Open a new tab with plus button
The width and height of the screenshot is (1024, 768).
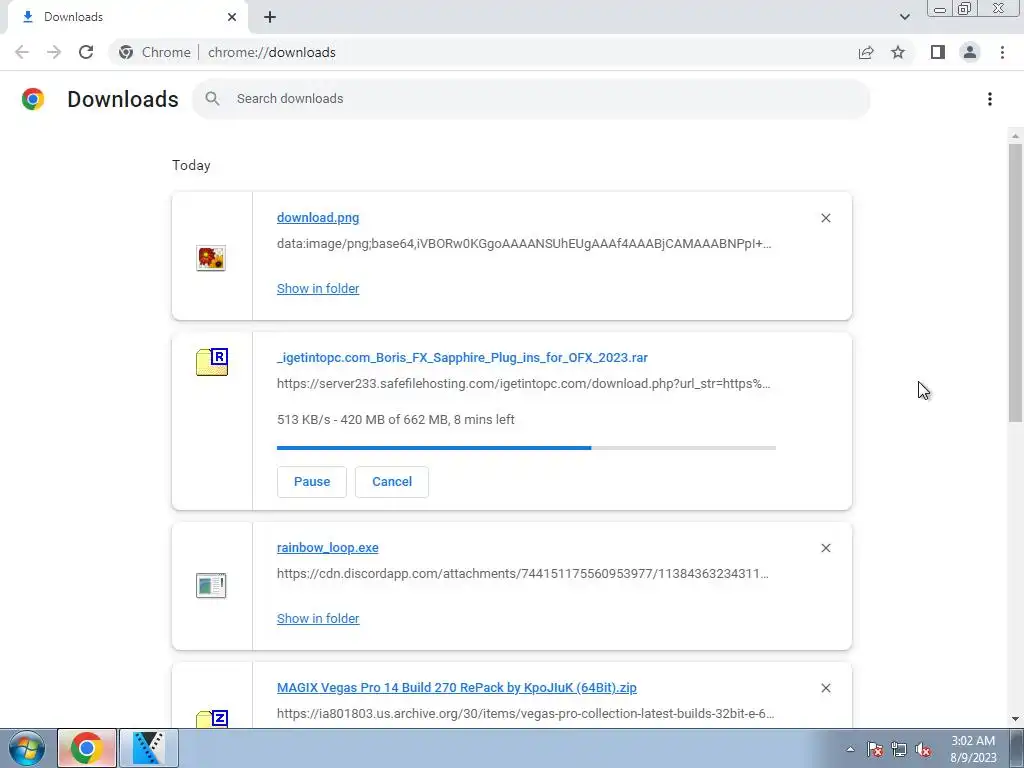click(270, 17)
